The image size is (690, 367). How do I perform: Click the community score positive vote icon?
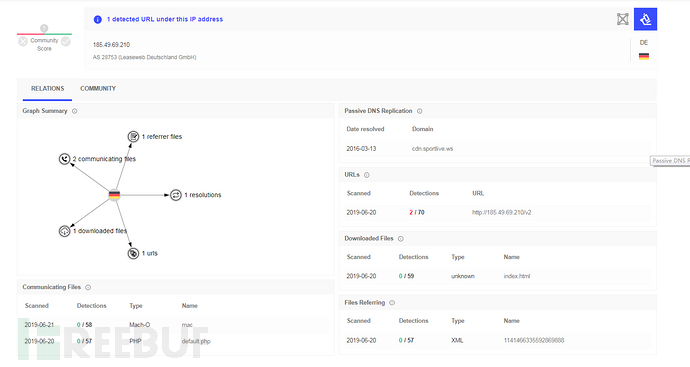pyautogui.click(x=66, y=41)
